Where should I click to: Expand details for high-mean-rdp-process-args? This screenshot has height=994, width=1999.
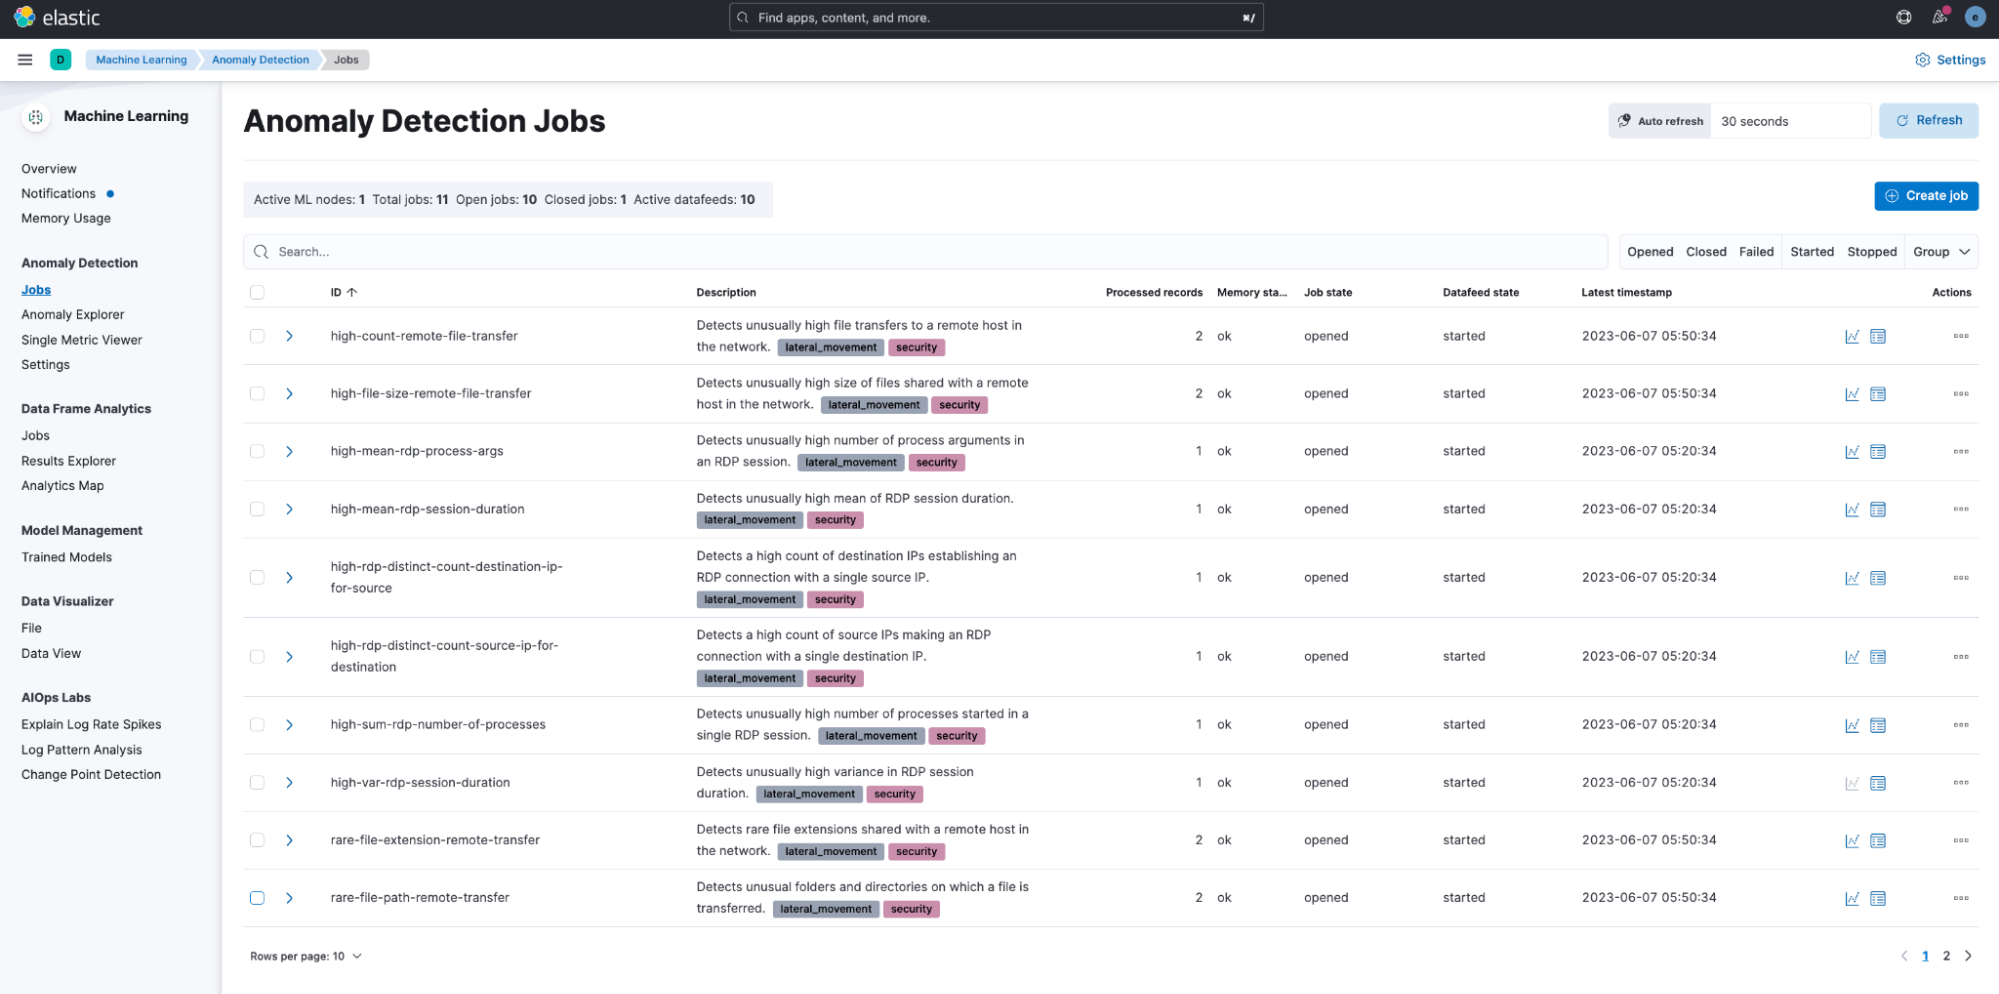click(x=289, y=452)
